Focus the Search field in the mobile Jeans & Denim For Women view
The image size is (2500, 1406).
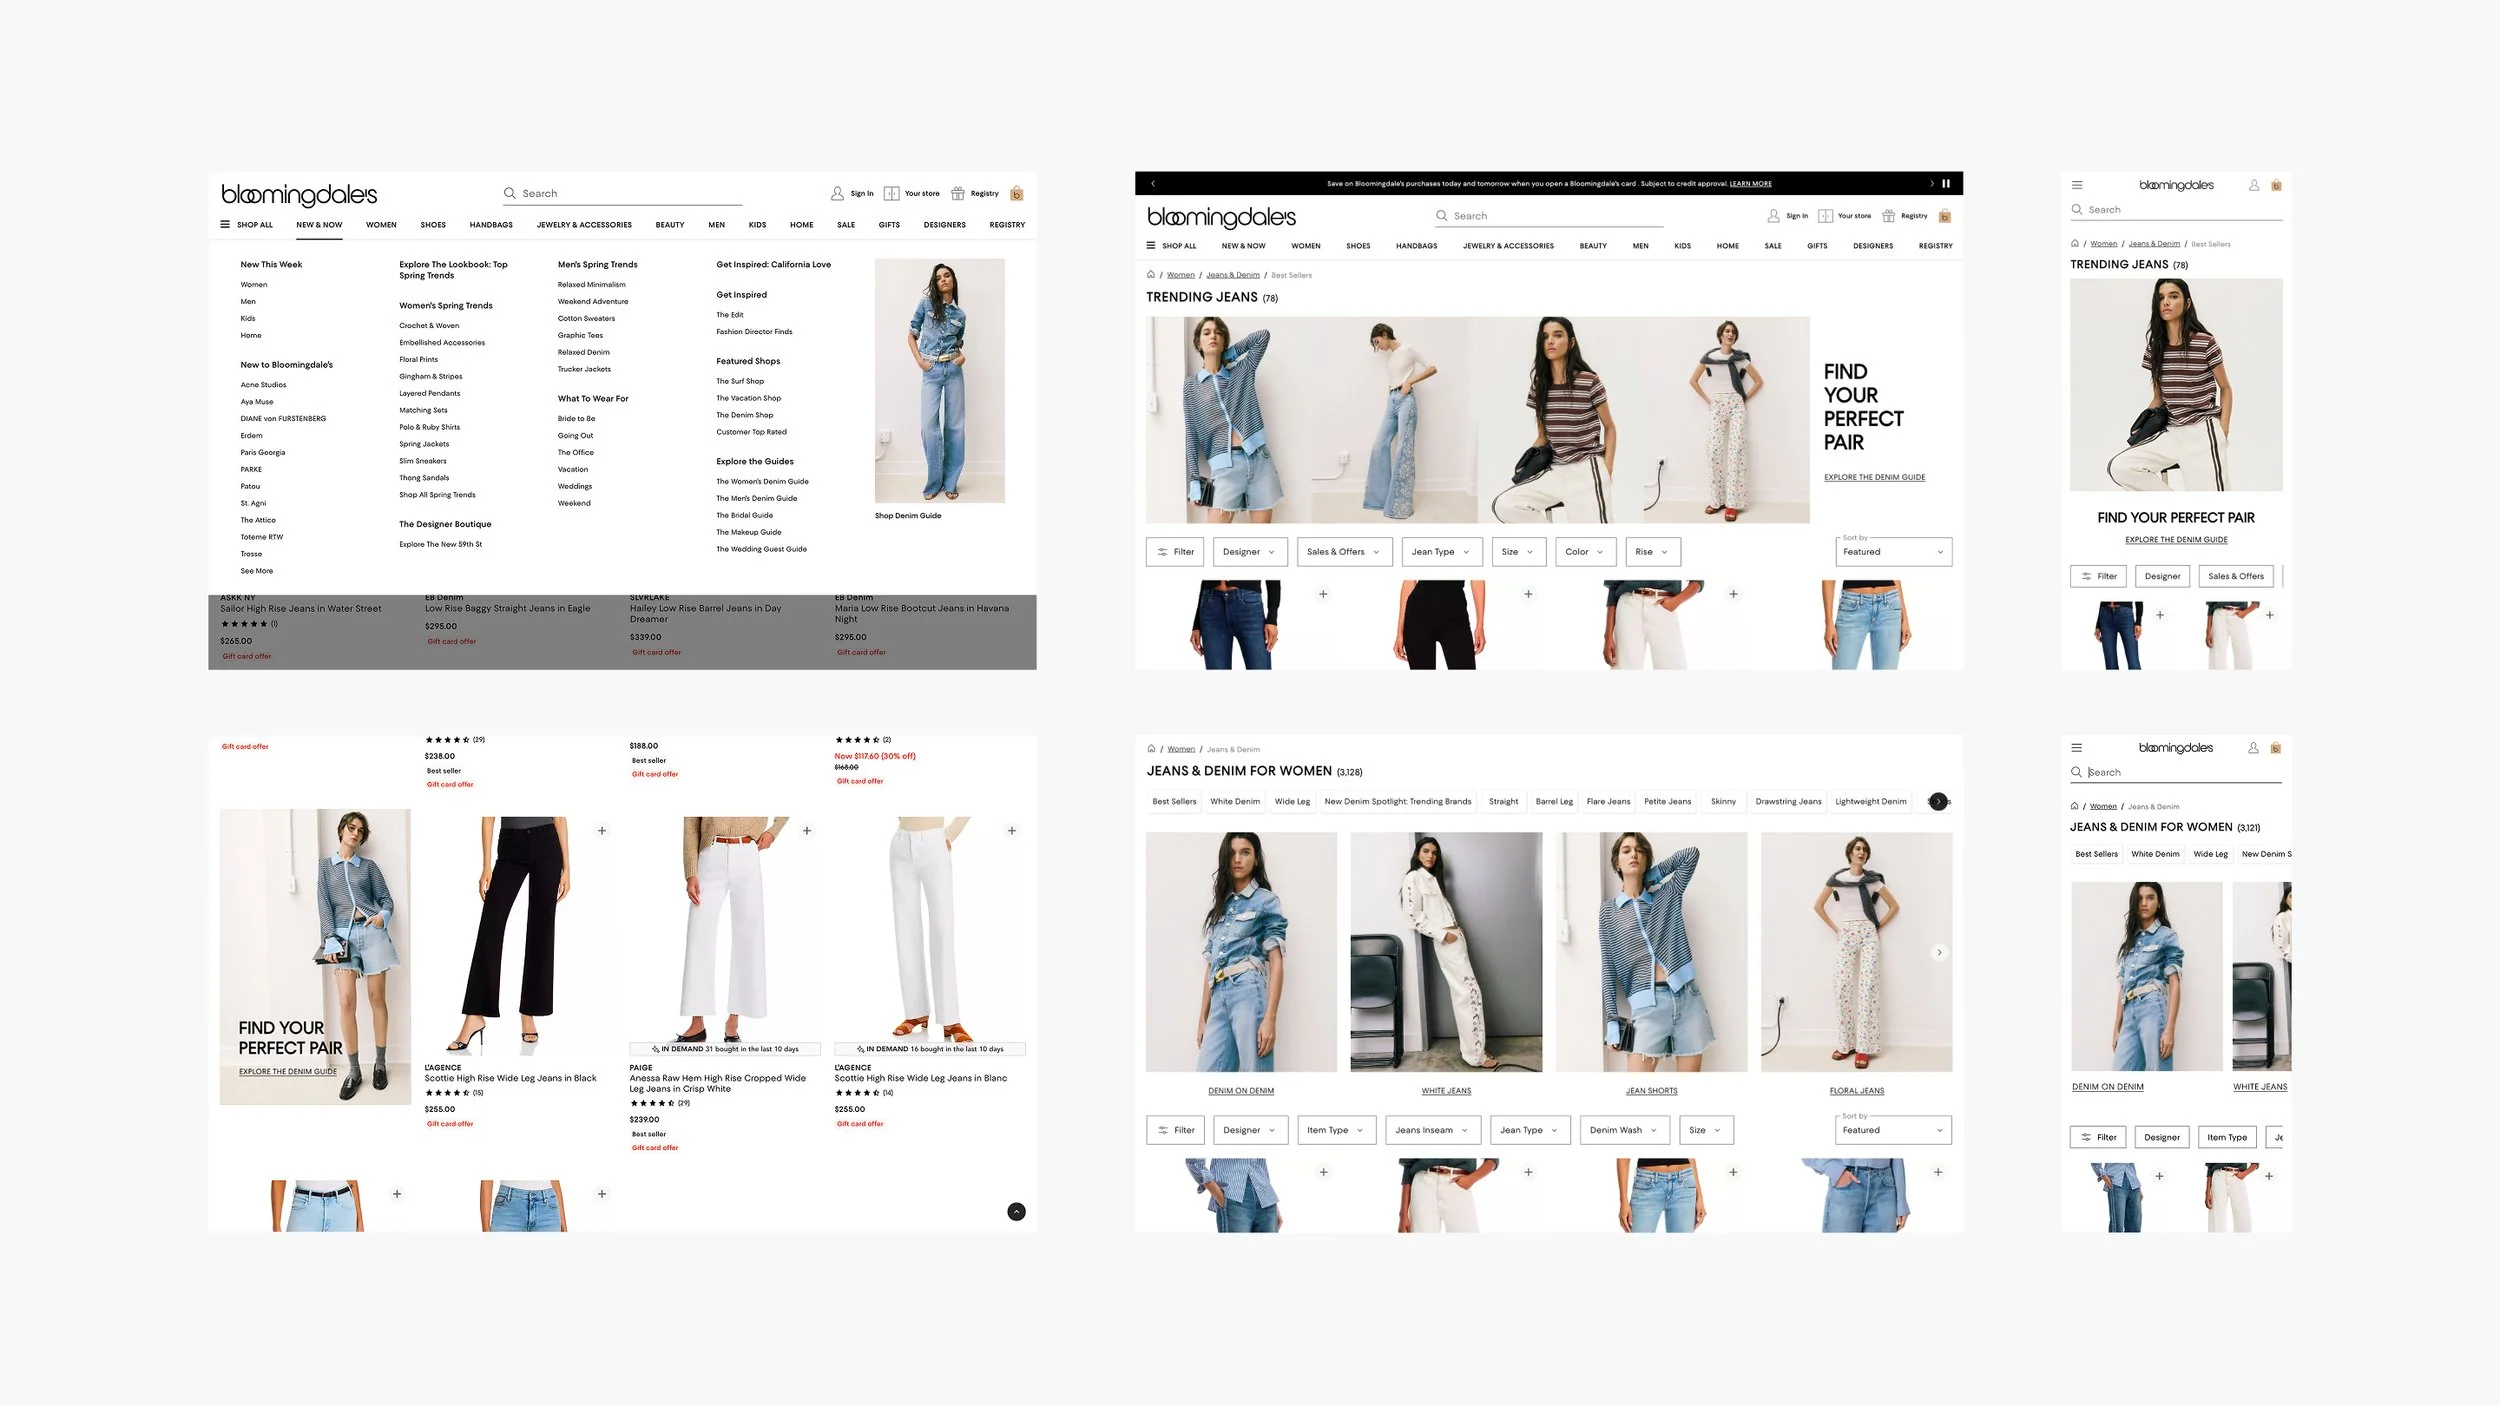2176,772
